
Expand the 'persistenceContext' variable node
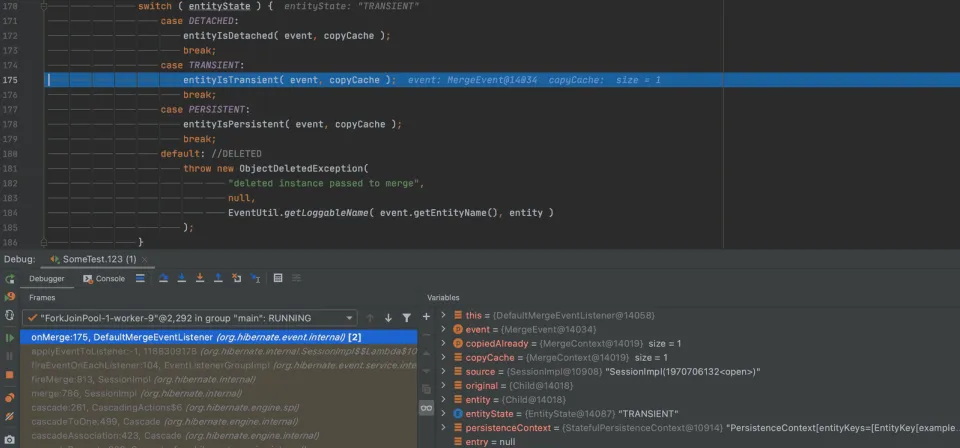click(x=443, y=428)
